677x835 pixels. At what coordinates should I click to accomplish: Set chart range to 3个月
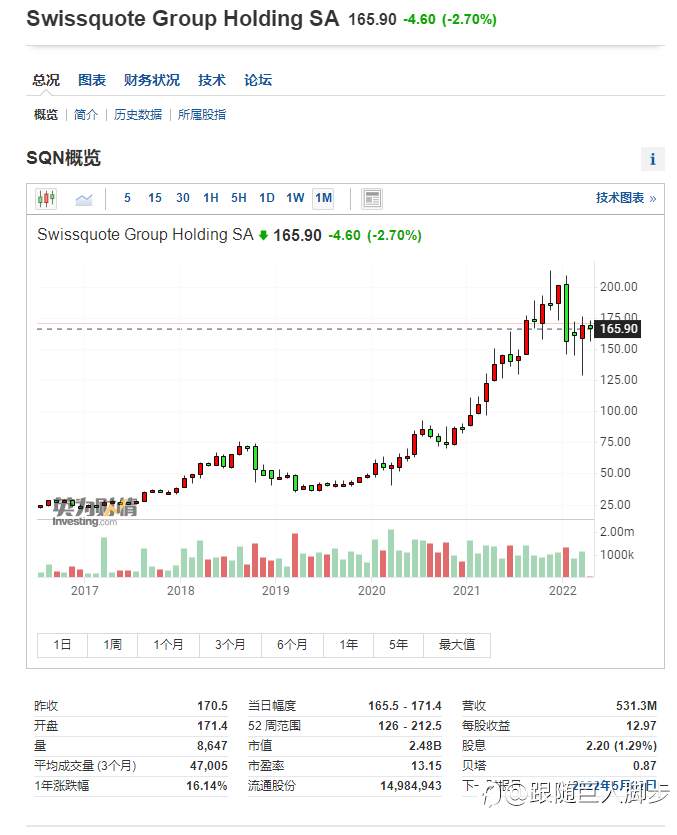(x=230, y=645)
